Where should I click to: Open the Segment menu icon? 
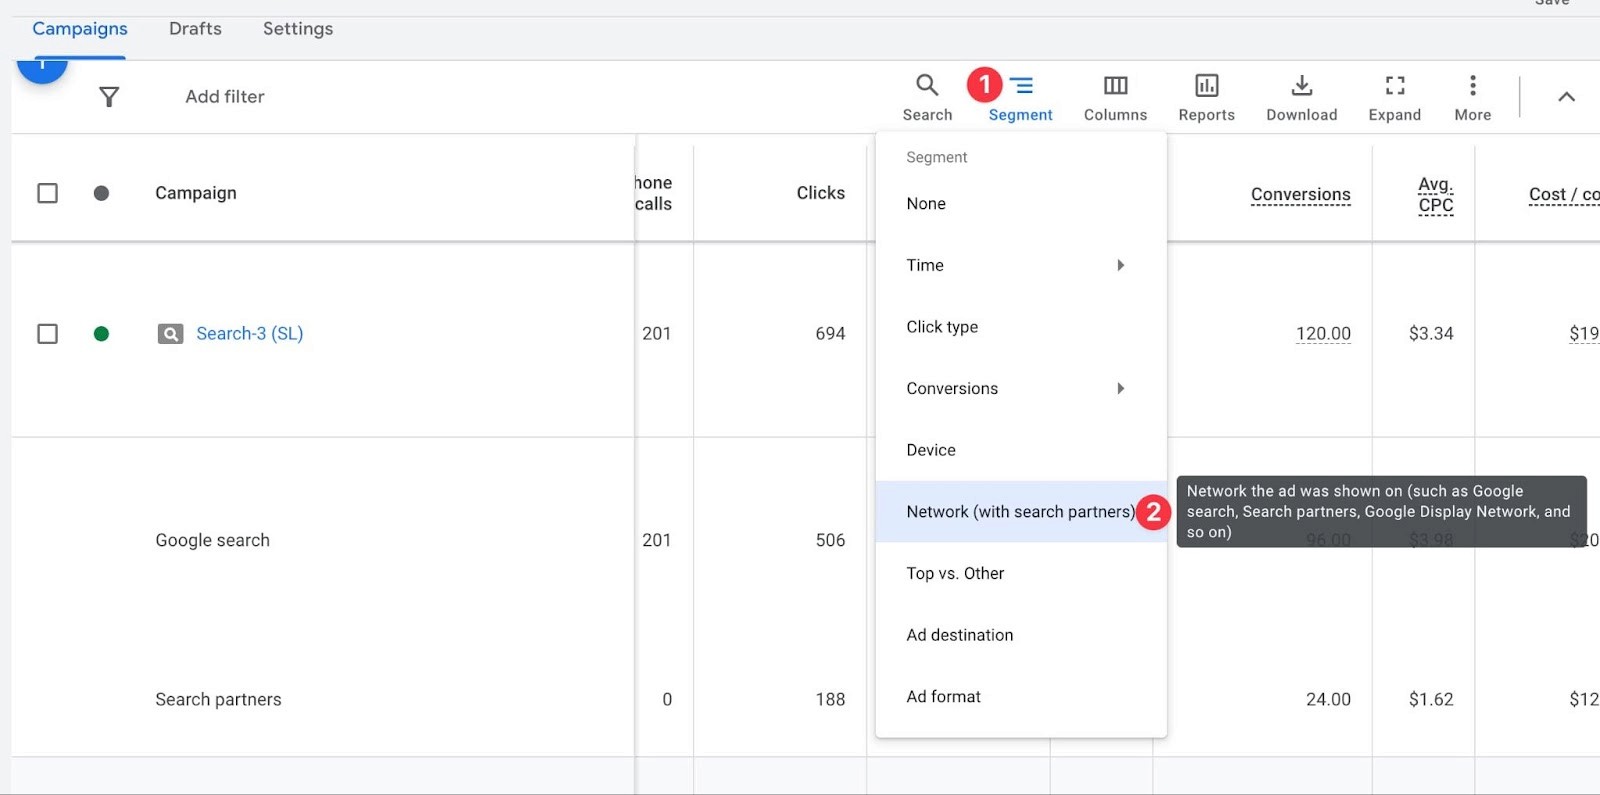click(1021, 86)
